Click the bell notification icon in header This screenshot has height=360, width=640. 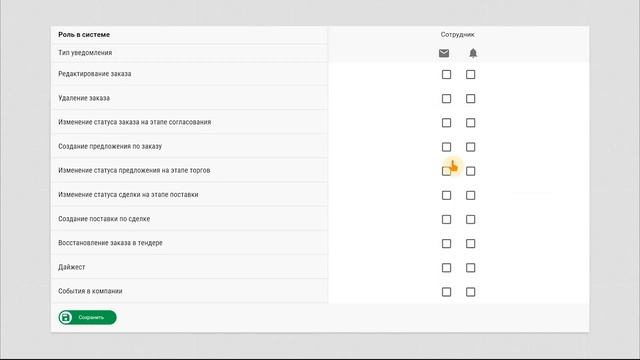click(473, 53)
